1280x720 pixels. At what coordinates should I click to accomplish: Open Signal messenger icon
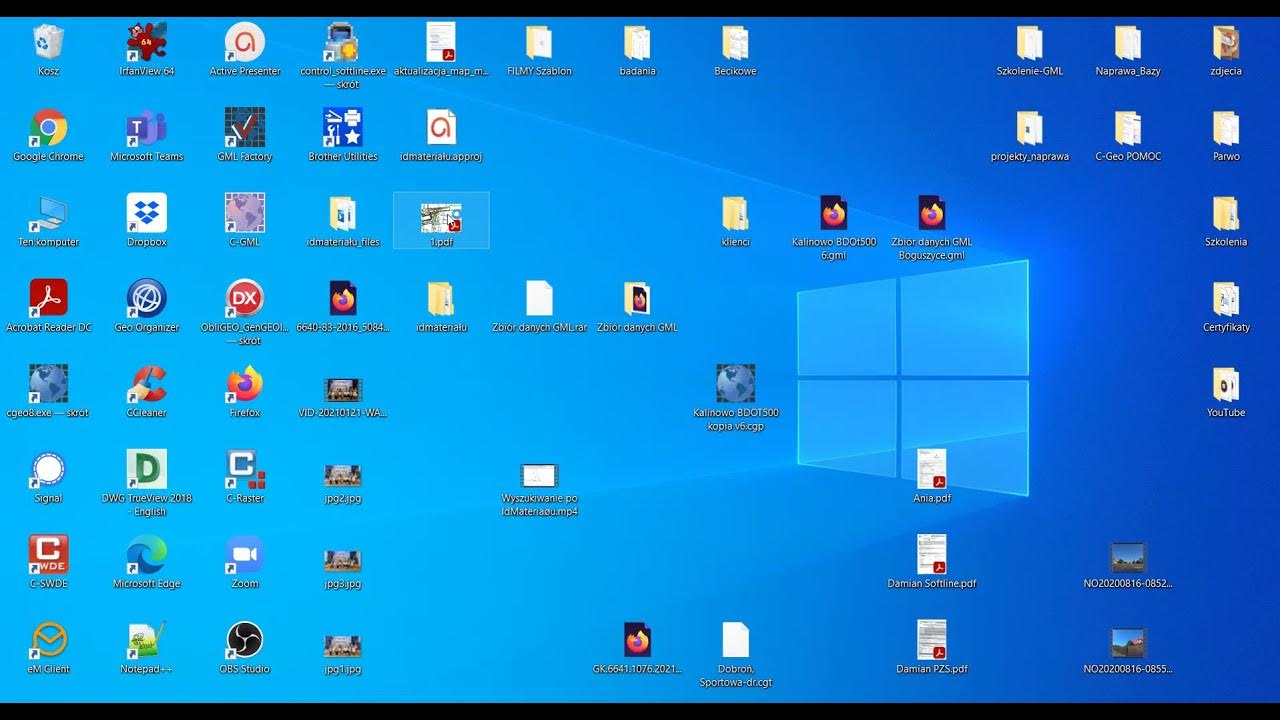point(48,470)
